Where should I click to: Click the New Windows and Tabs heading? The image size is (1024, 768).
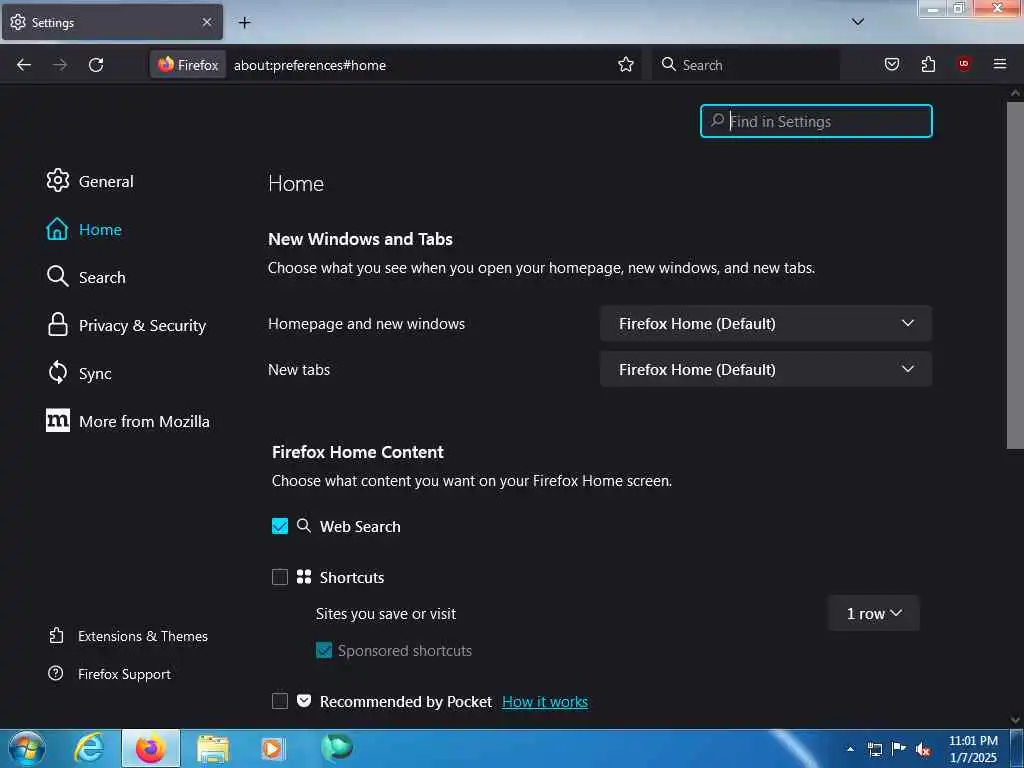pyautogui.click(x=360, y=239)
